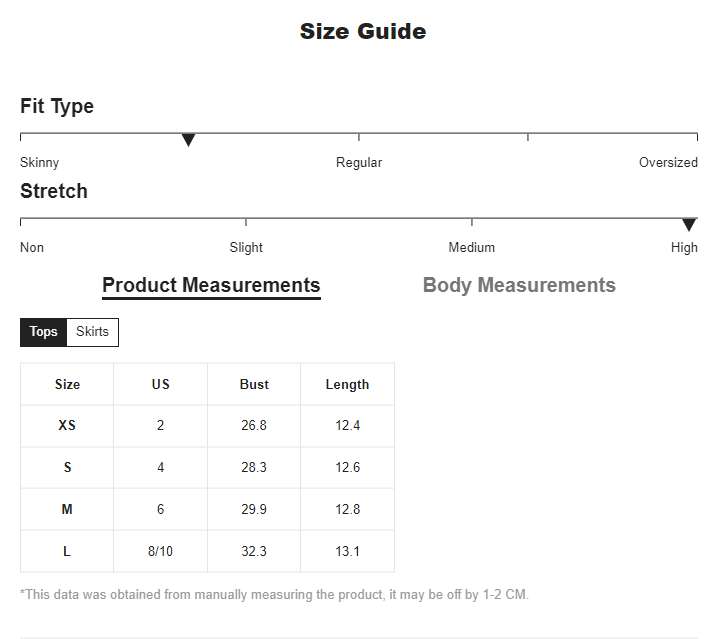
Task: Click the manual measurement disclaimer note
Action: pos(274,594)
